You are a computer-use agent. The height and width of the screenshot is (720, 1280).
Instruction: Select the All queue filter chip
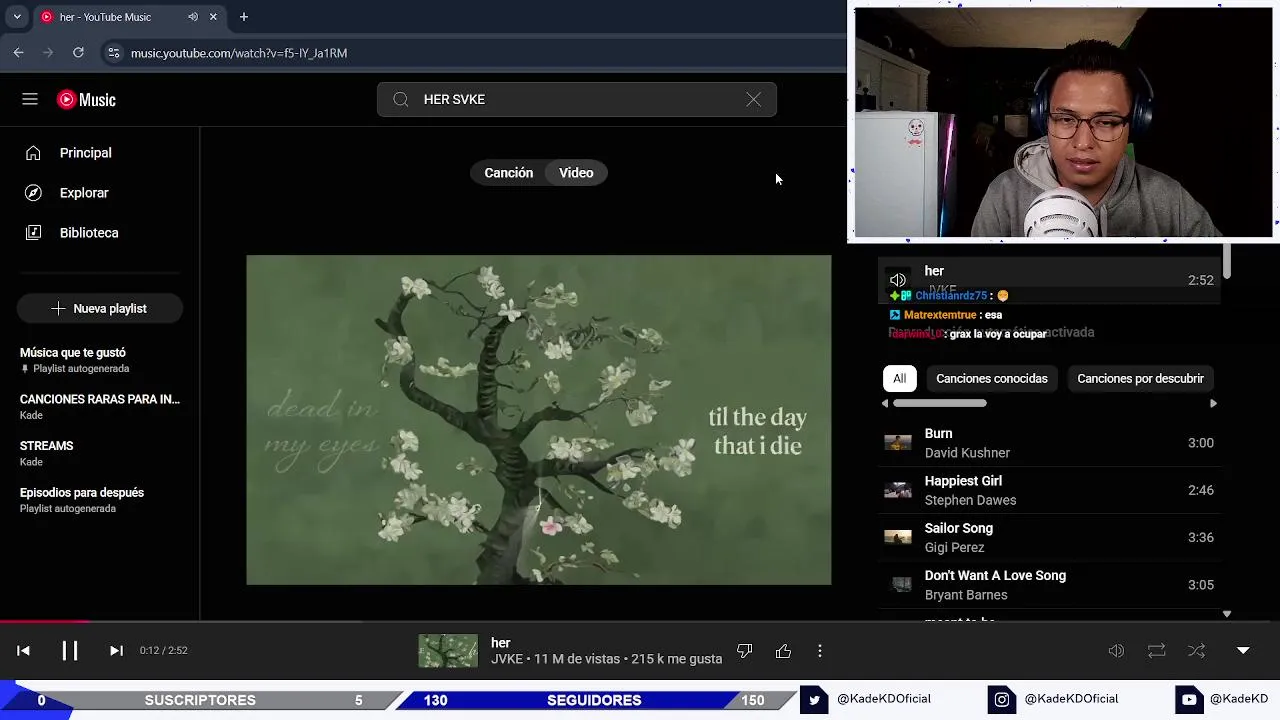point(899,378)
